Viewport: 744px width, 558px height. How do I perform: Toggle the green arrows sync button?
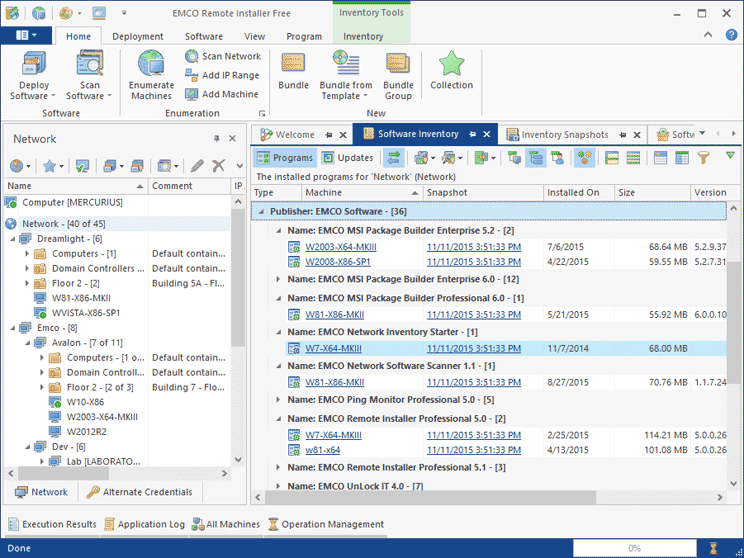coord(393,158)
